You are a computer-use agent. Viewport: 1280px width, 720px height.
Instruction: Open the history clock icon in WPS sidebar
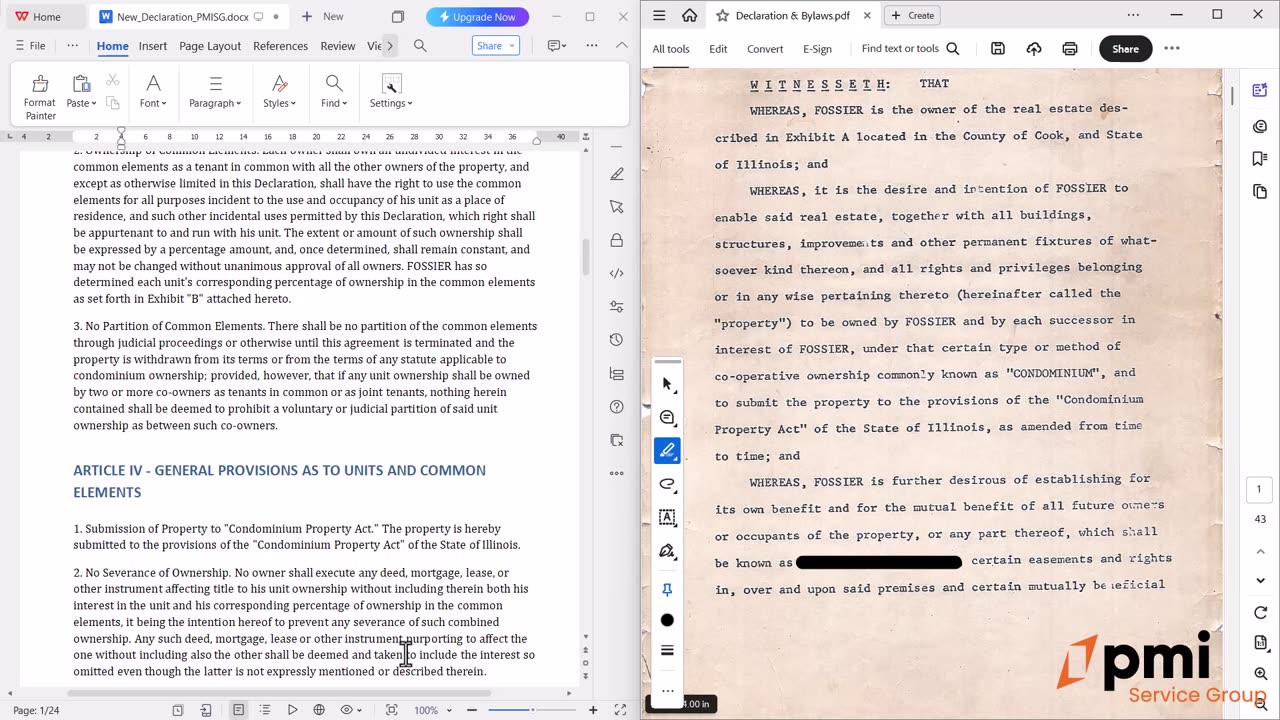pyautogui.click(x=617, y=340)
